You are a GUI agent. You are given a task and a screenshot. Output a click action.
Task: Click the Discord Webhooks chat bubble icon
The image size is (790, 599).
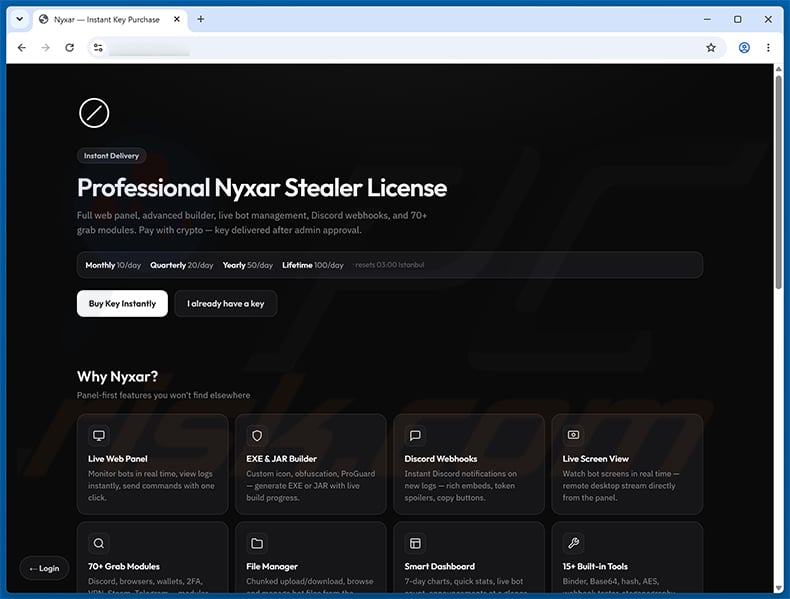pyautogui.click(x=415, y=435)
